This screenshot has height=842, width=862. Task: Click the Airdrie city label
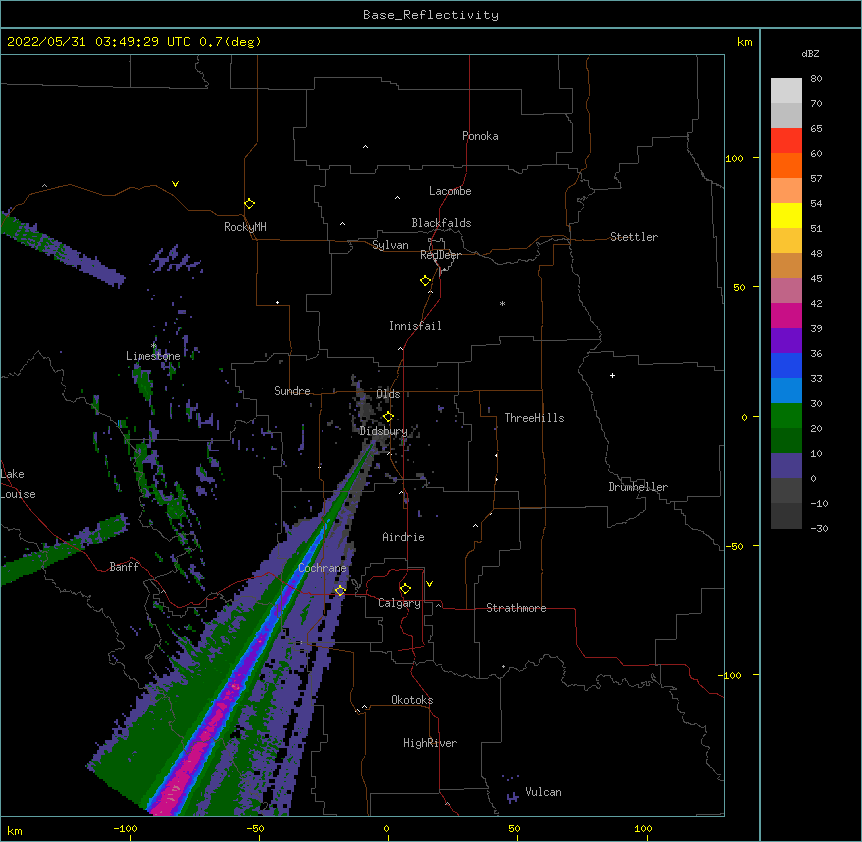click(x=404, y=537)
